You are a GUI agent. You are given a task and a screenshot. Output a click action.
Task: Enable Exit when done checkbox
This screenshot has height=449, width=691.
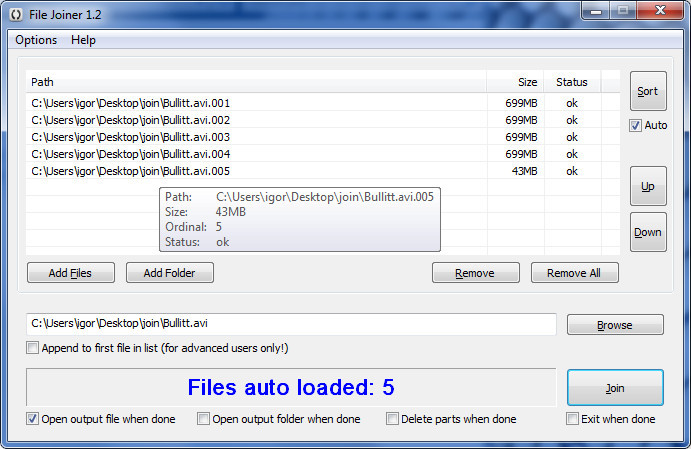click(572, 419)
